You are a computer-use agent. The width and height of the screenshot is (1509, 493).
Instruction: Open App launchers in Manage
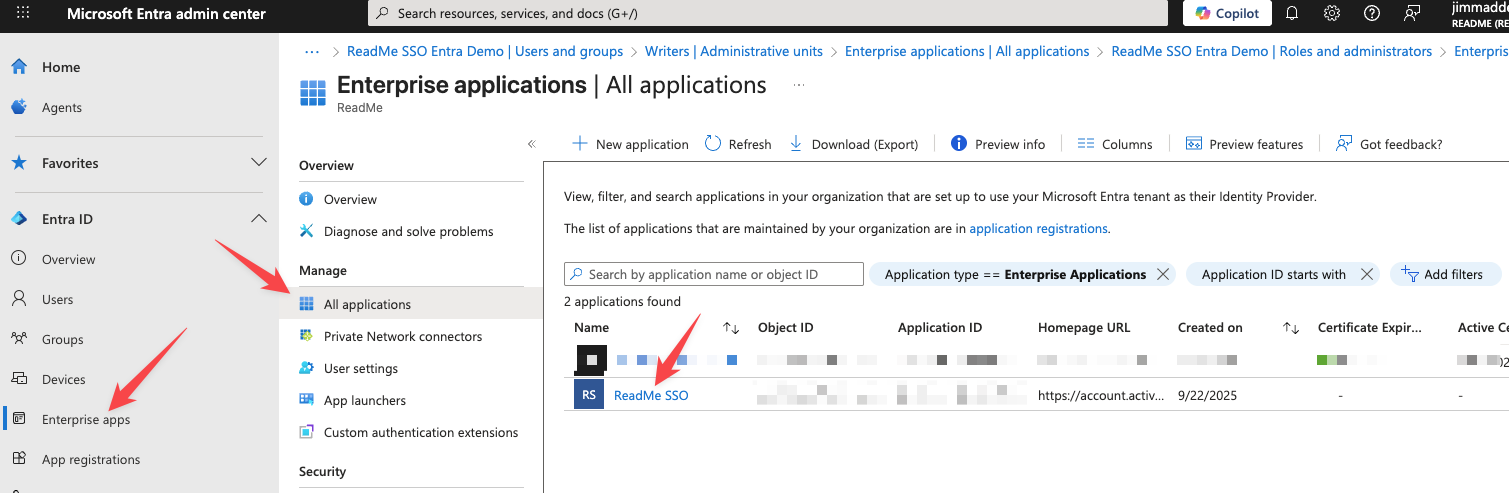tap(365, 400)
